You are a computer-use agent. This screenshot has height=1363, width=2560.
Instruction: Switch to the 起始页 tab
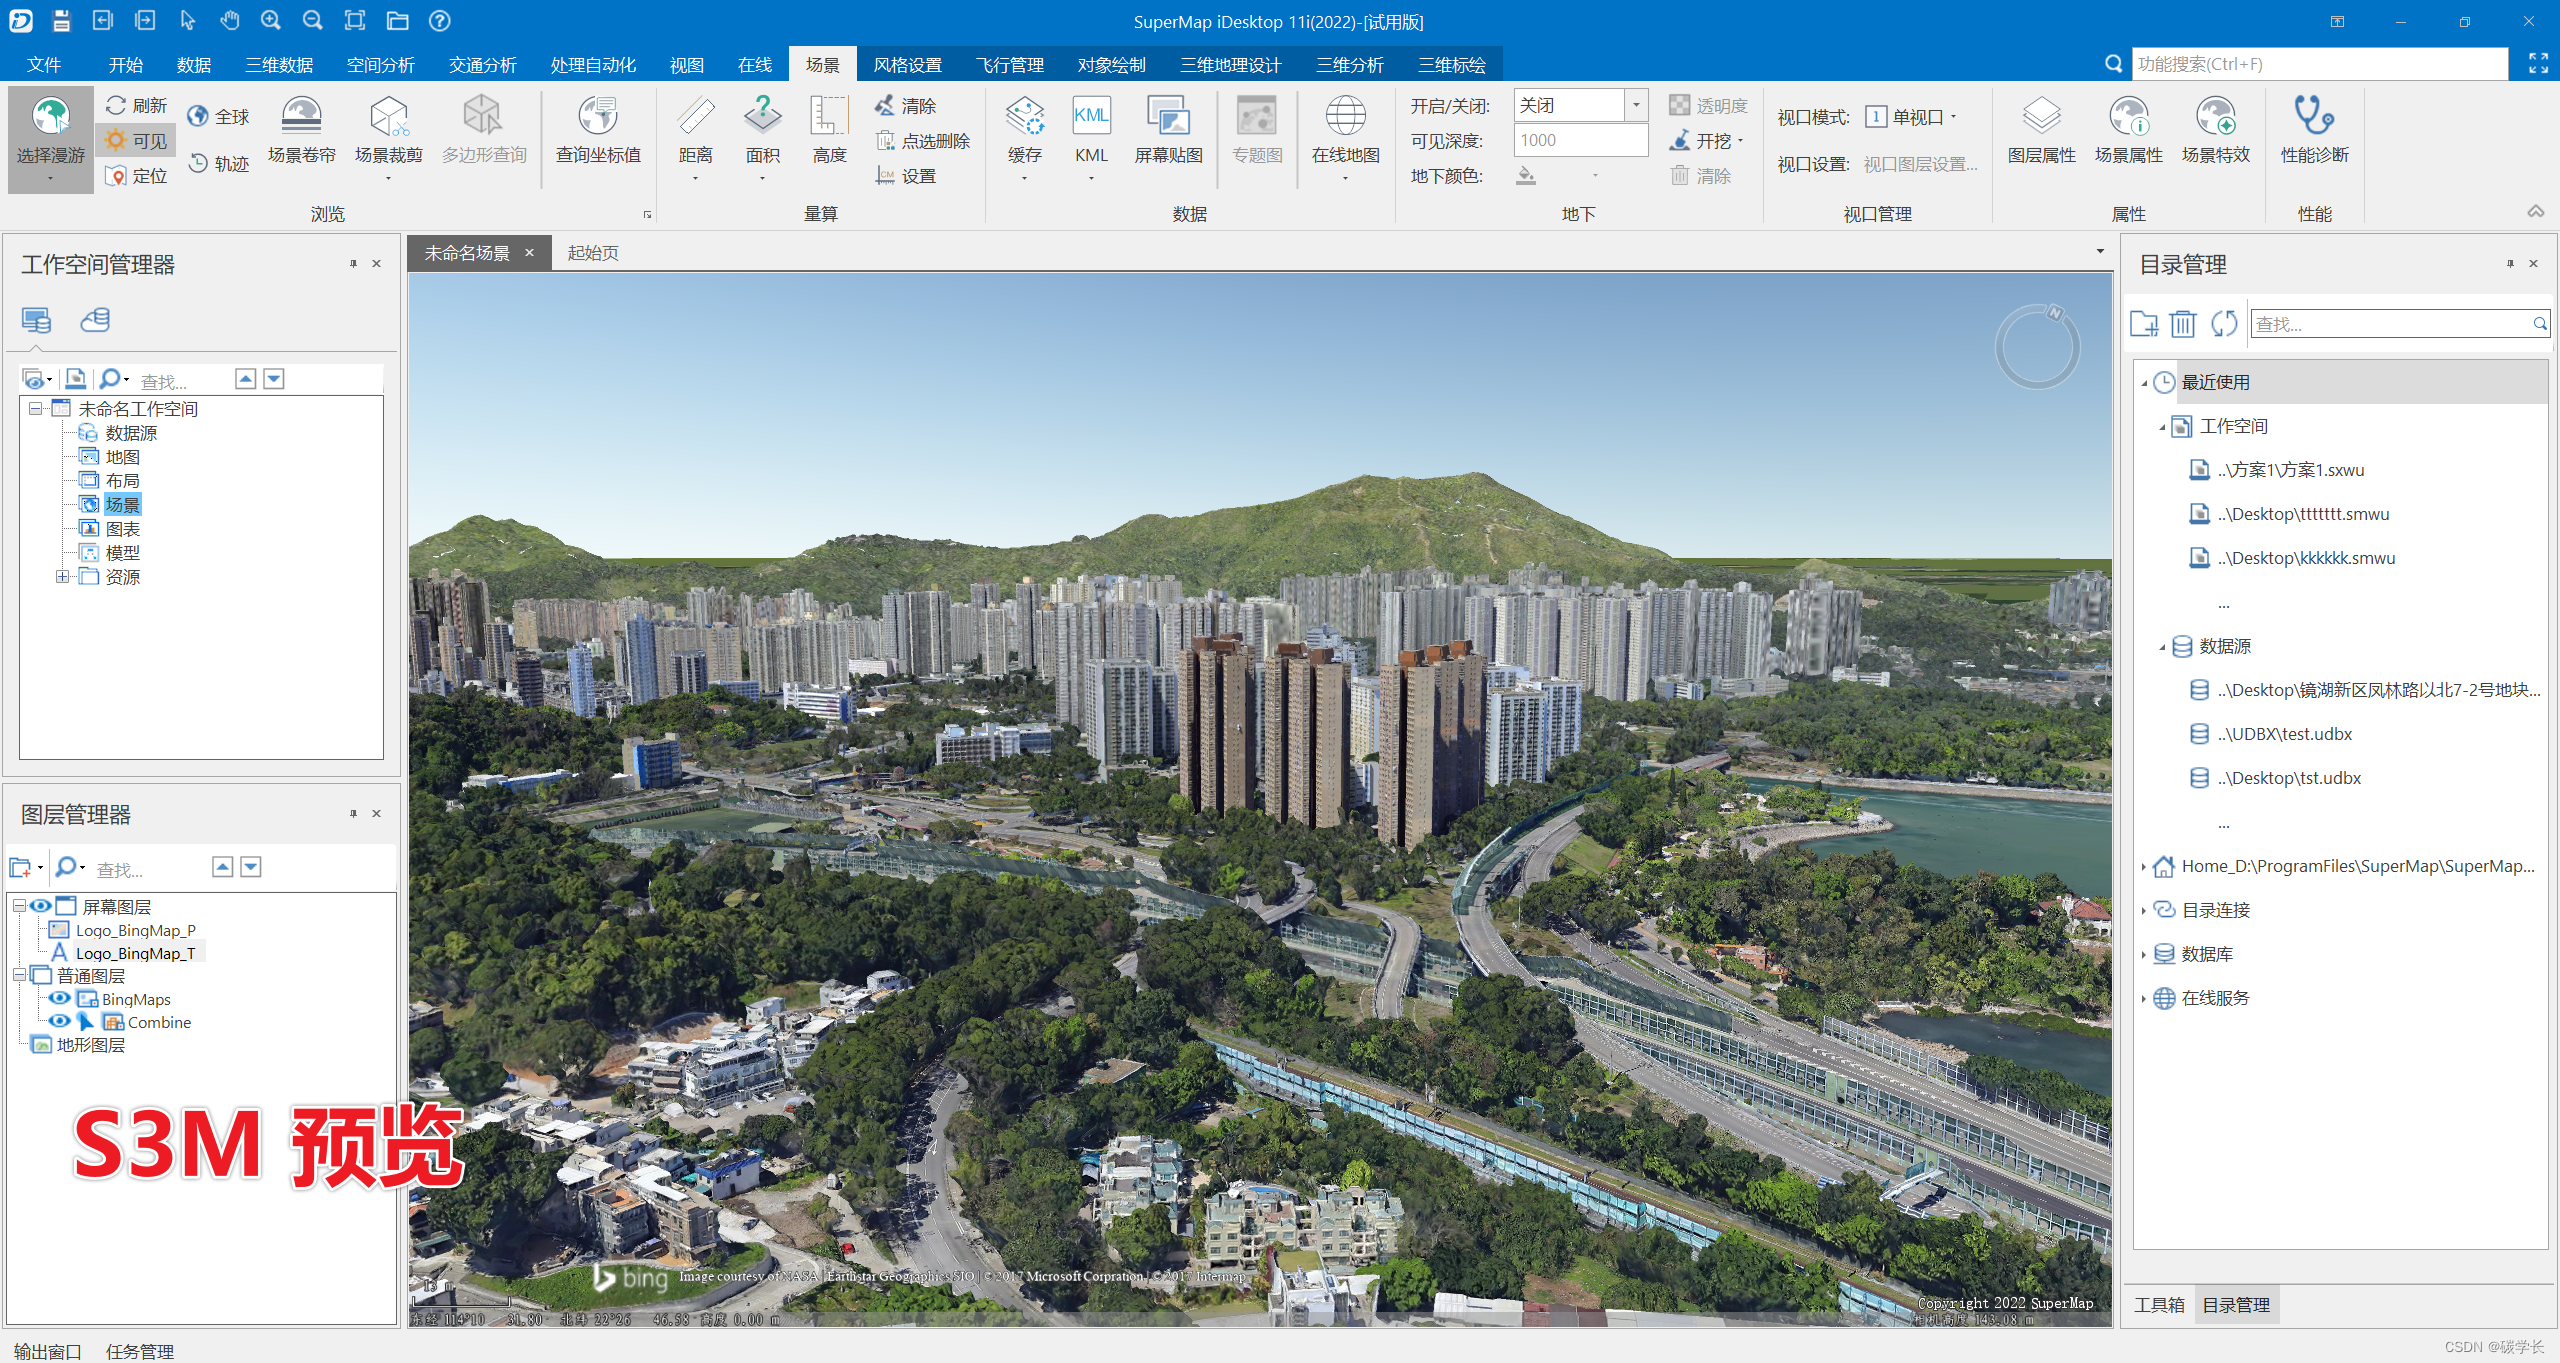point(593,253)
